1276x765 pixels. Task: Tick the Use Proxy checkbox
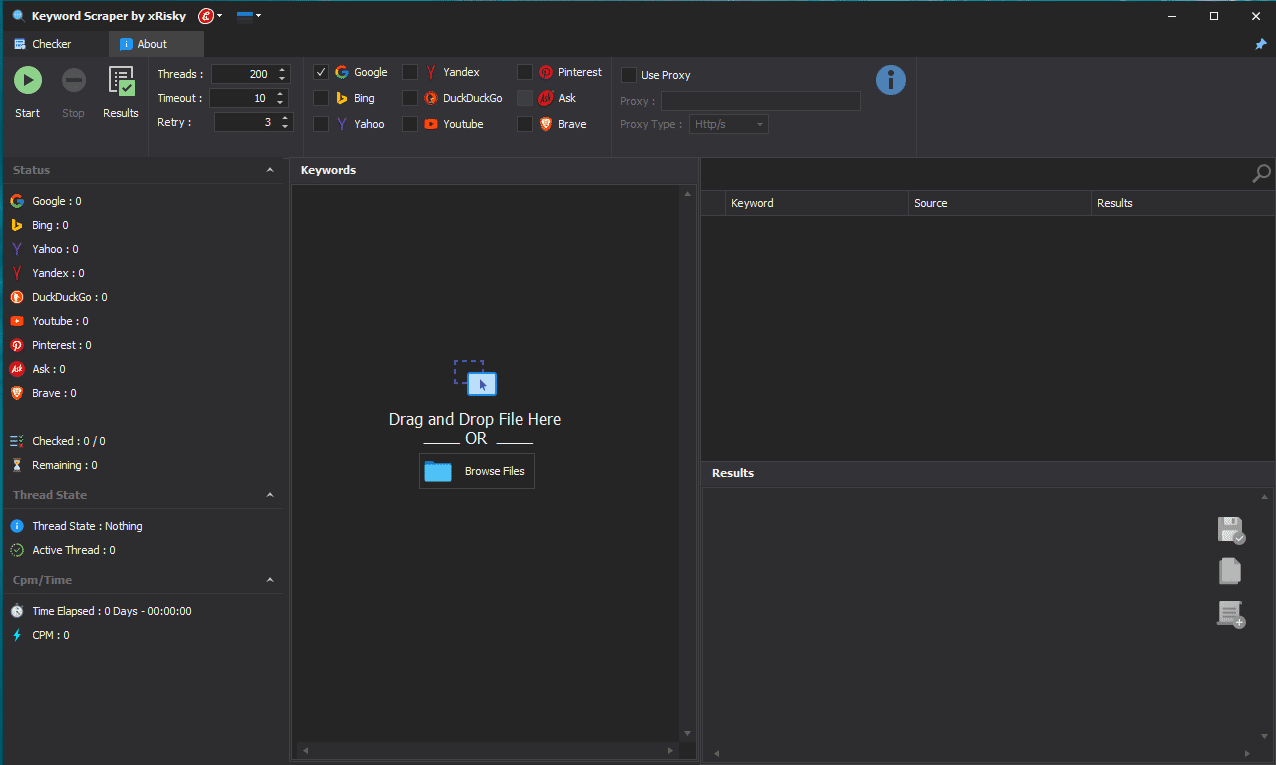point(629,75)
